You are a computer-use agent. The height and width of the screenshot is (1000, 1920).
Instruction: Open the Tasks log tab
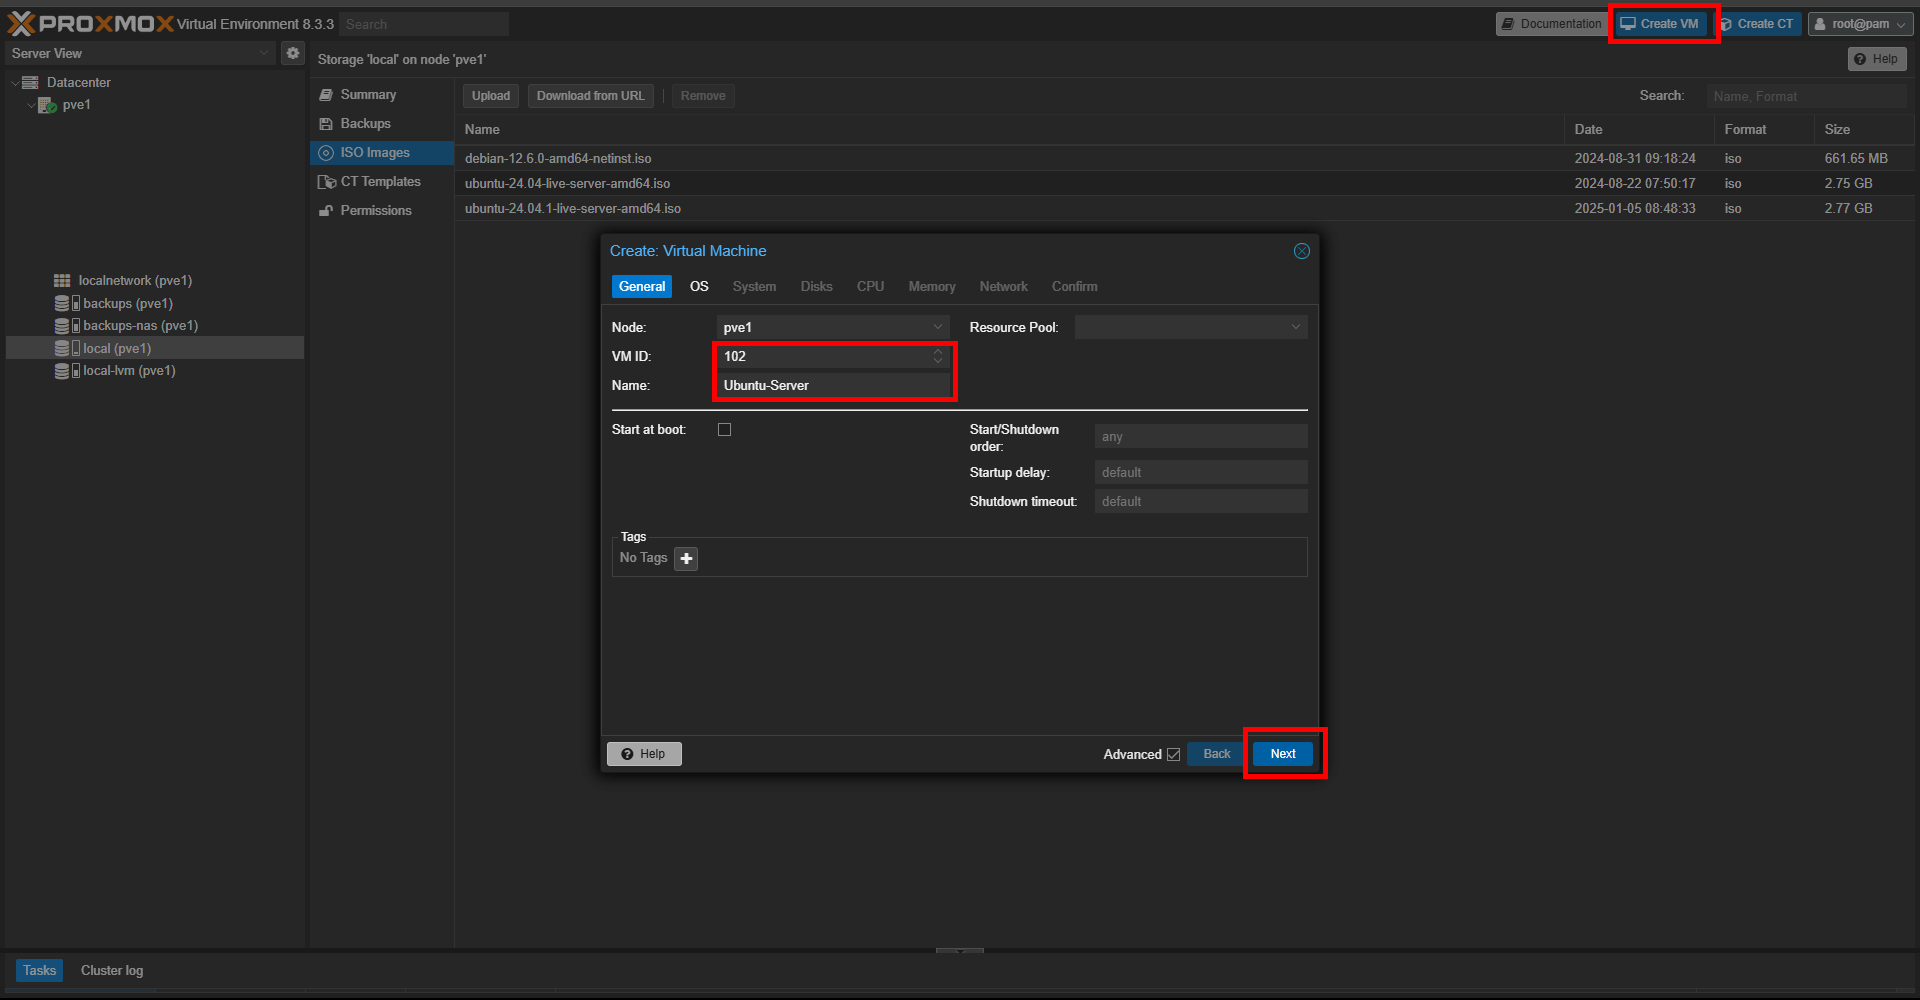point(40,971)
